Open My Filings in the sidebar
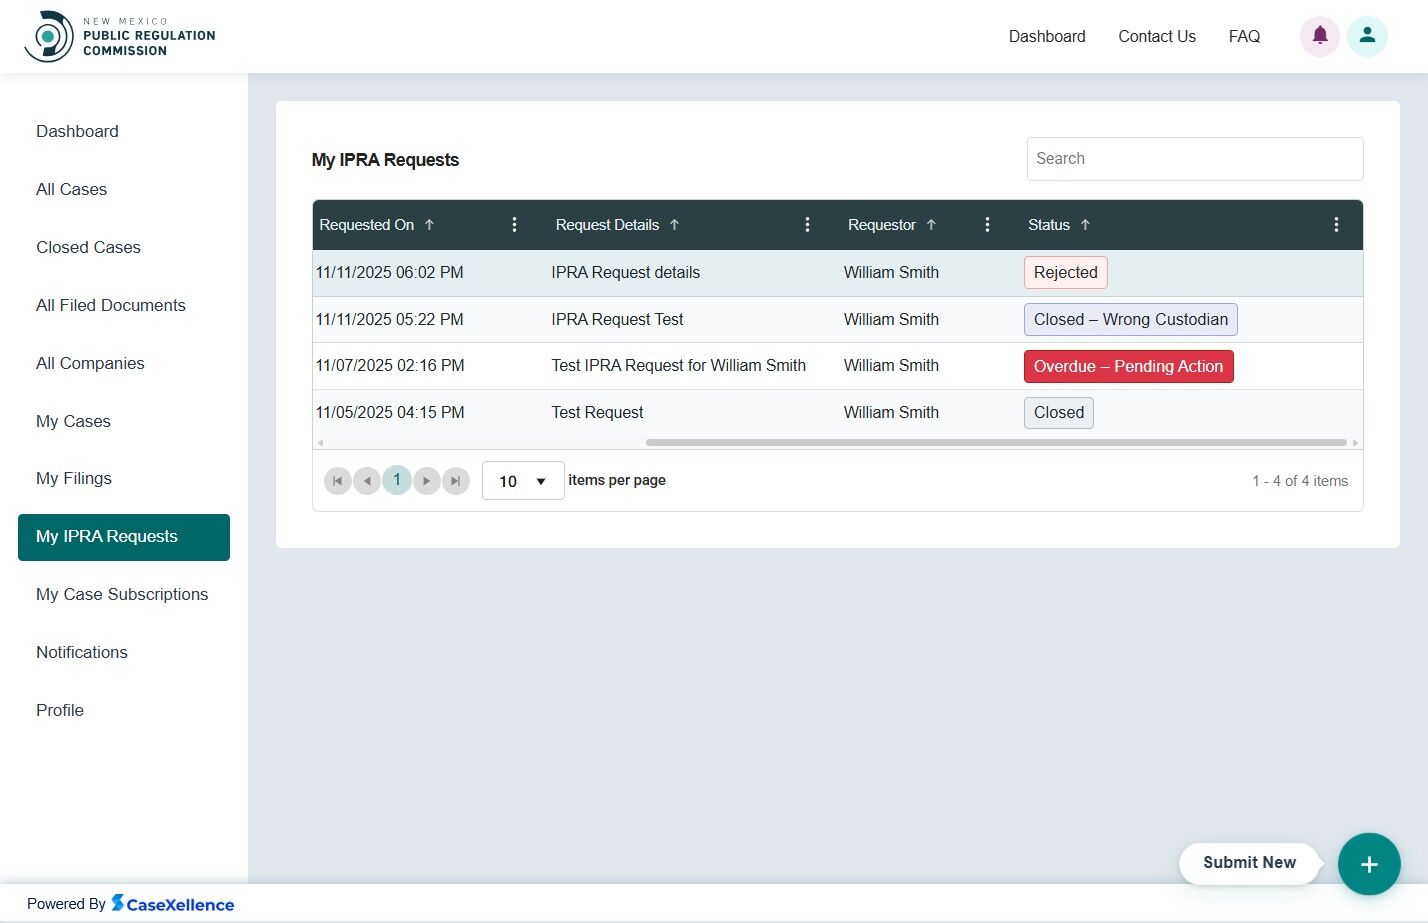Screen dimensions: 1428x923 (x=74, y=478)
